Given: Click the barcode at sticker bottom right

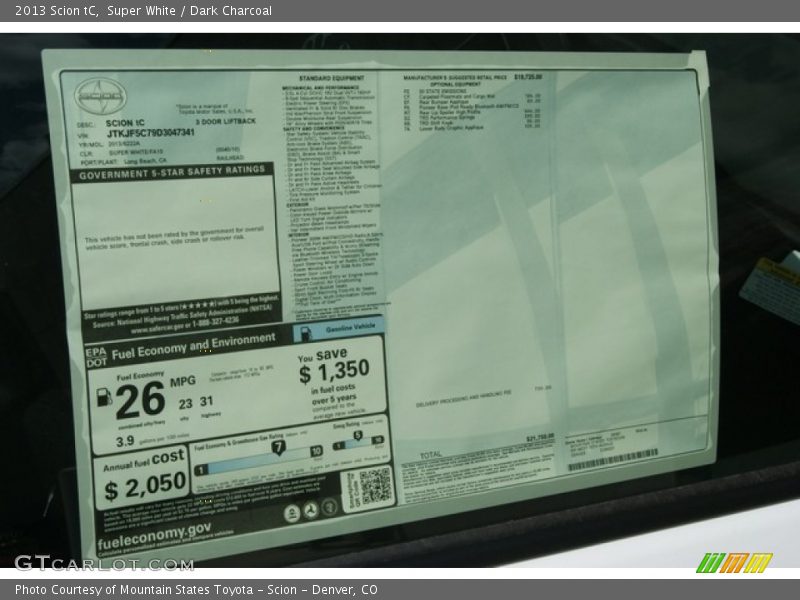Looking at the screenshot, I should click(x=613, y=459).
